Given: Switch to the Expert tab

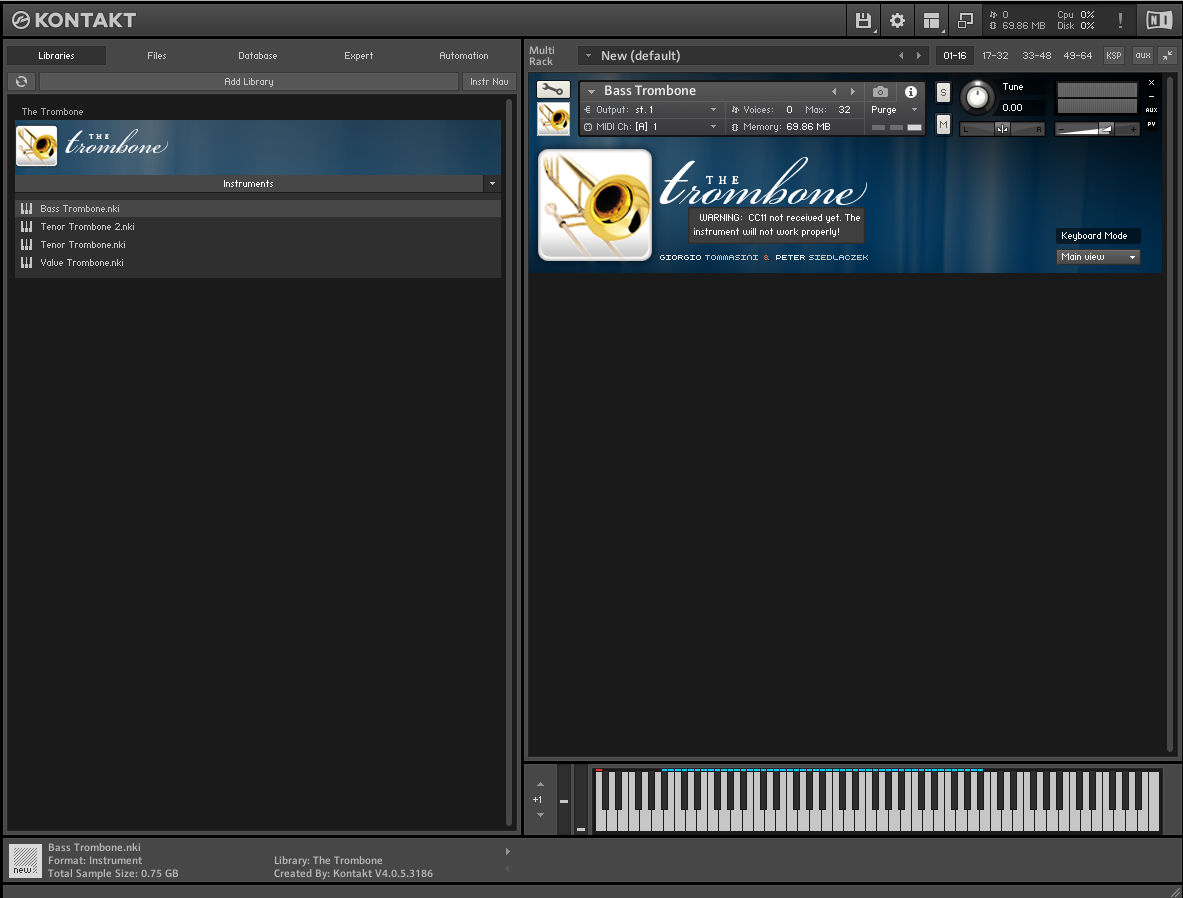Looking at the screenshot, I should point(358,56).
